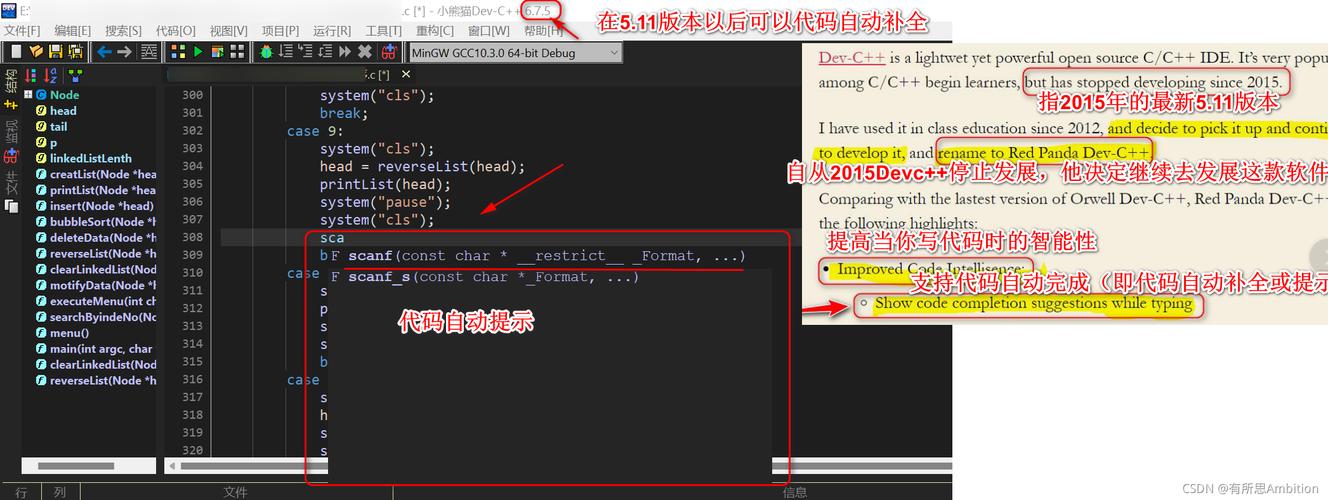Click the reformat code toolbar icon

pyautogui.click(x=149, y=52)
